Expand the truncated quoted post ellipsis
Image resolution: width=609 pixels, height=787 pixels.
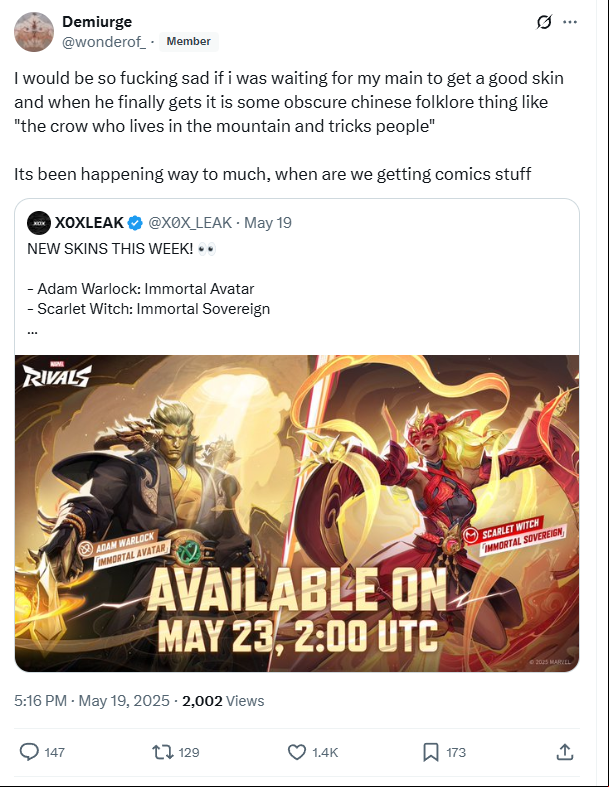[x=32, y=331]
